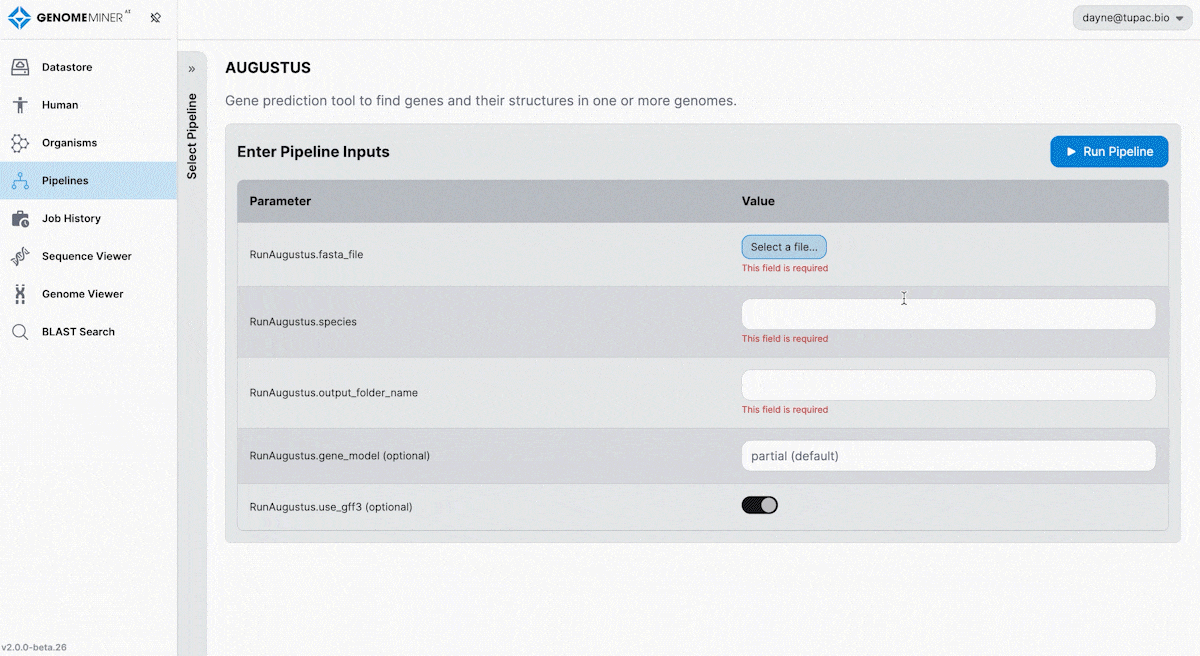Unpin sidebar using the pin icon
1200x656 pixels.
pos(155,18)
